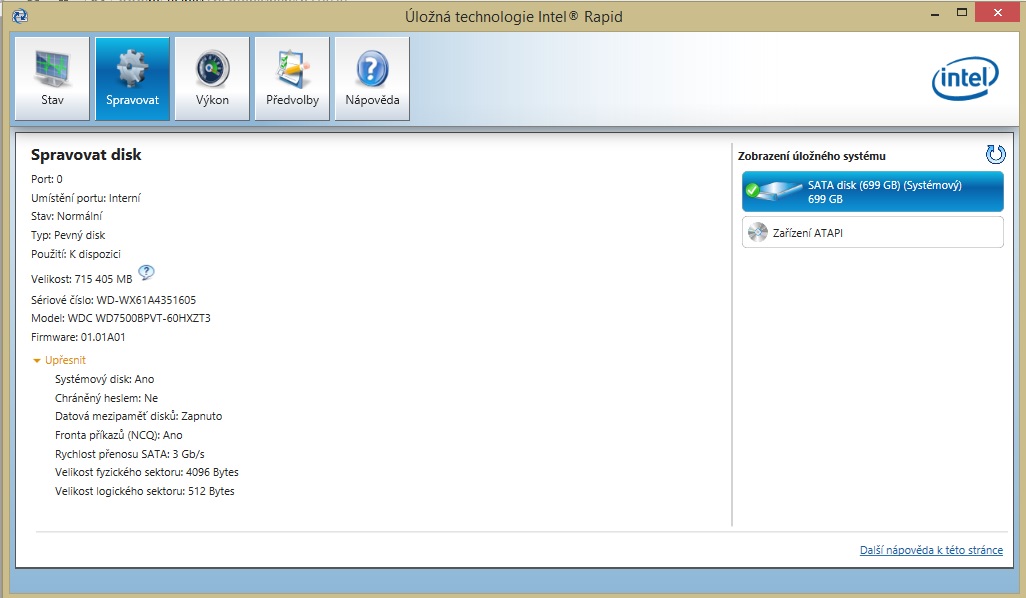Click Rychlost přenosu SATA: 3 Gb/s text
1026x598 pixels.
[x=130, y=454]
